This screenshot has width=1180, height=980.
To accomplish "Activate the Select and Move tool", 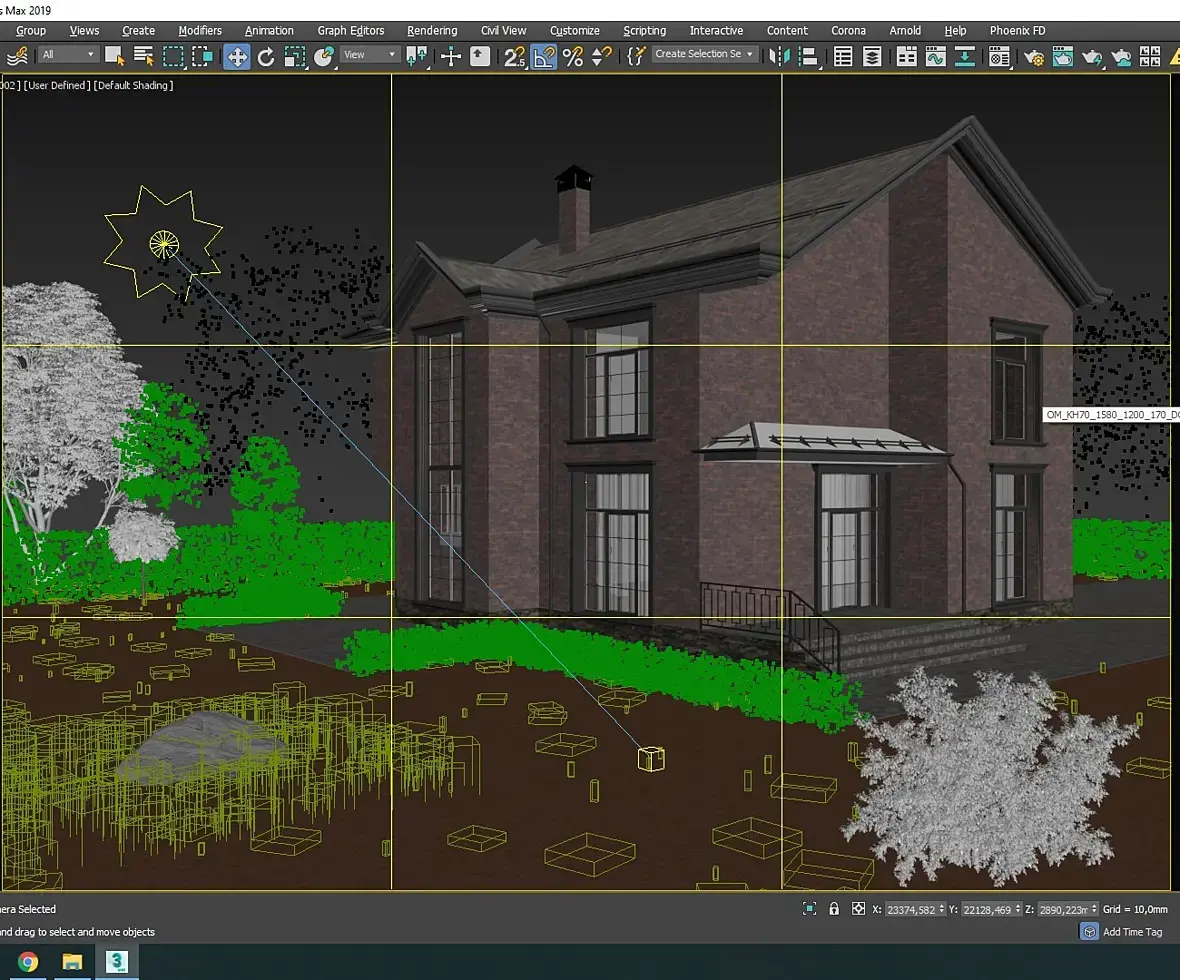I will 236,56.
